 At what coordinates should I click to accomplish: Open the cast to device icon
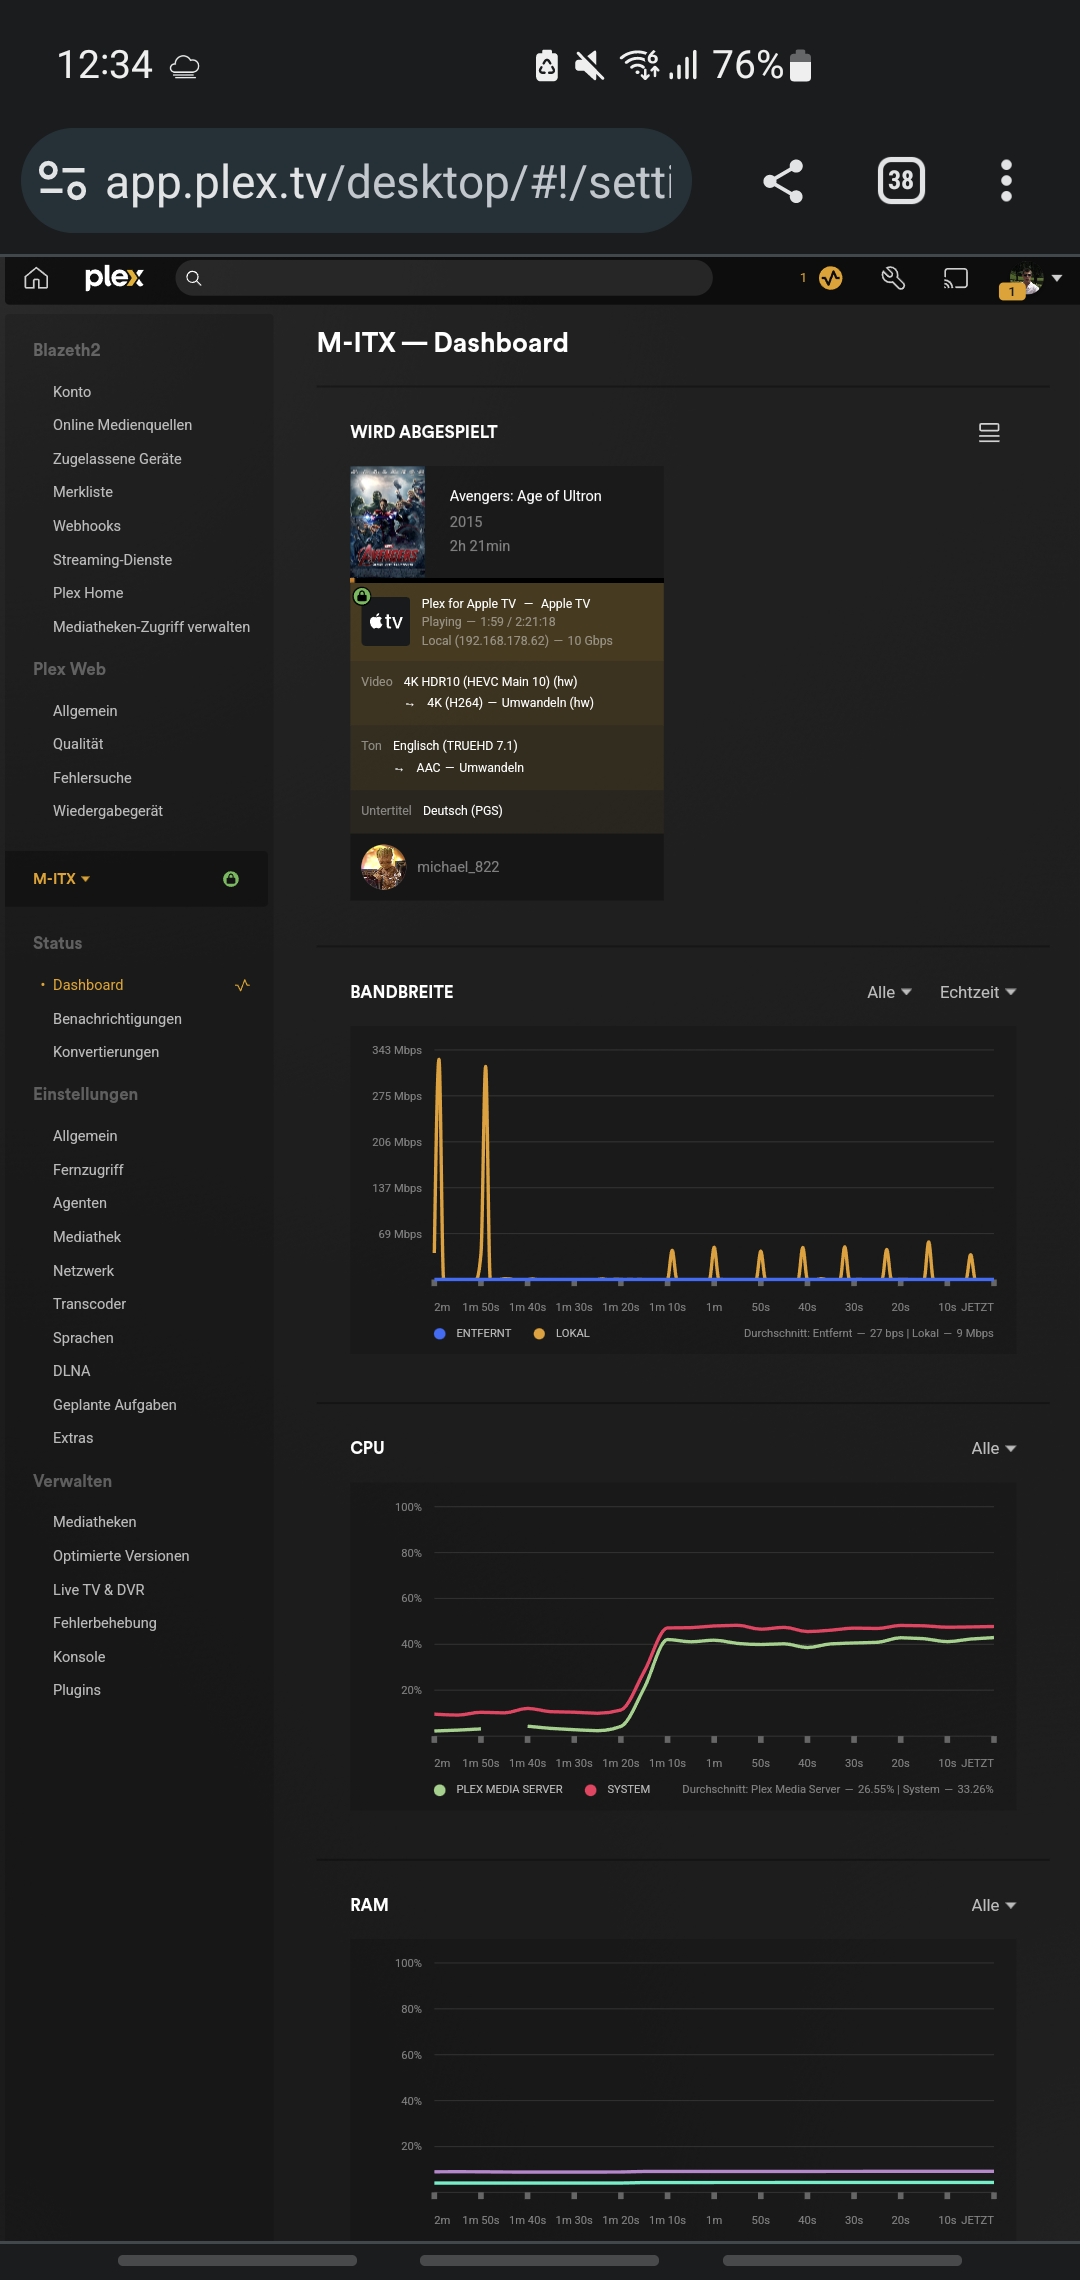[955, 278]
